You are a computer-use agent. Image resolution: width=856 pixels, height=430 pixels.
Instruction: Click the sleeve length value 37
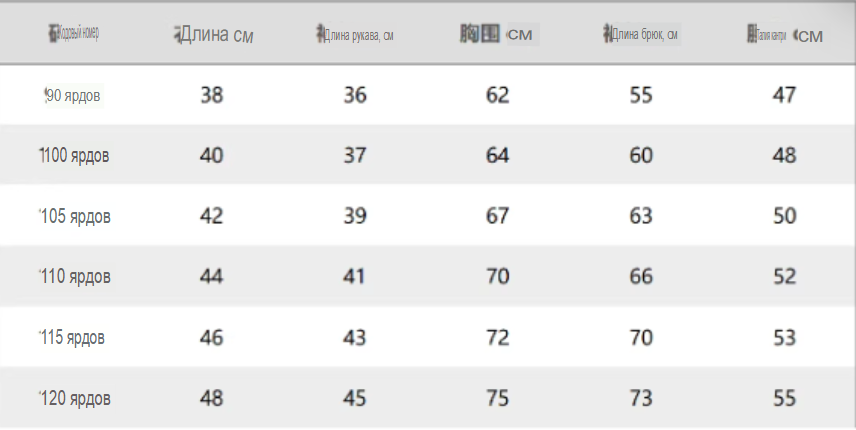coord(355,156)
